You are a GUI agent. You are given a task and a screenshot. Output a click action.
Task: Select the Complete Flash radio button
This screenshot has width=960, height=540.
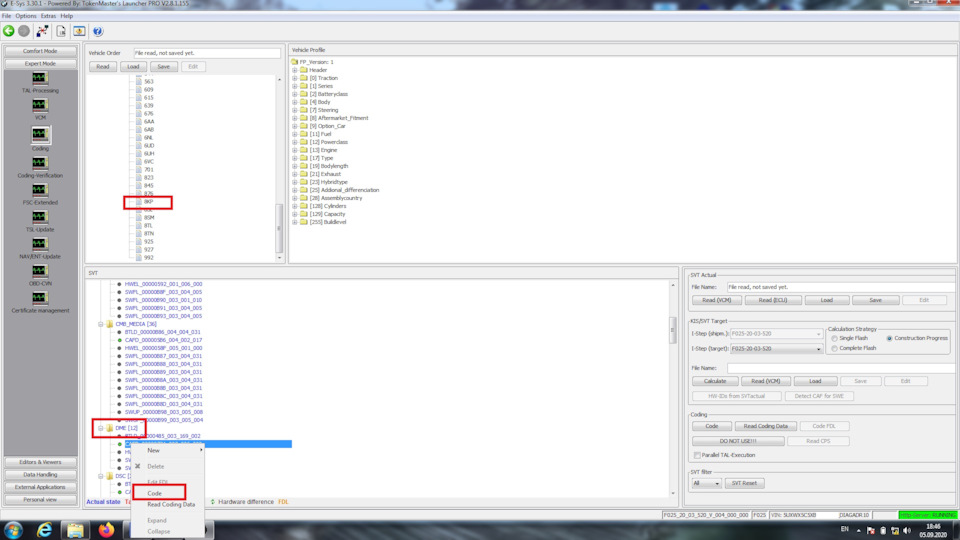[834, 348]
